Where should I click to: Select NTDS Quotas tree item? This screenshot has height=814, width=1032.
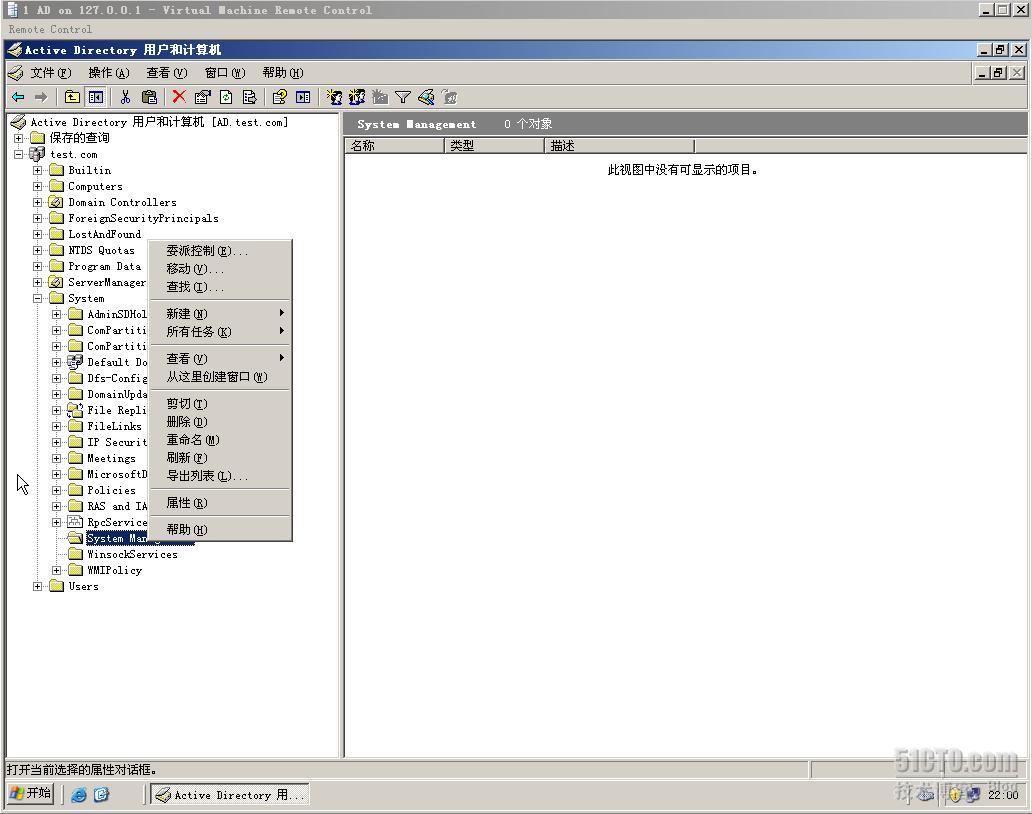click(x=101, y=250)
